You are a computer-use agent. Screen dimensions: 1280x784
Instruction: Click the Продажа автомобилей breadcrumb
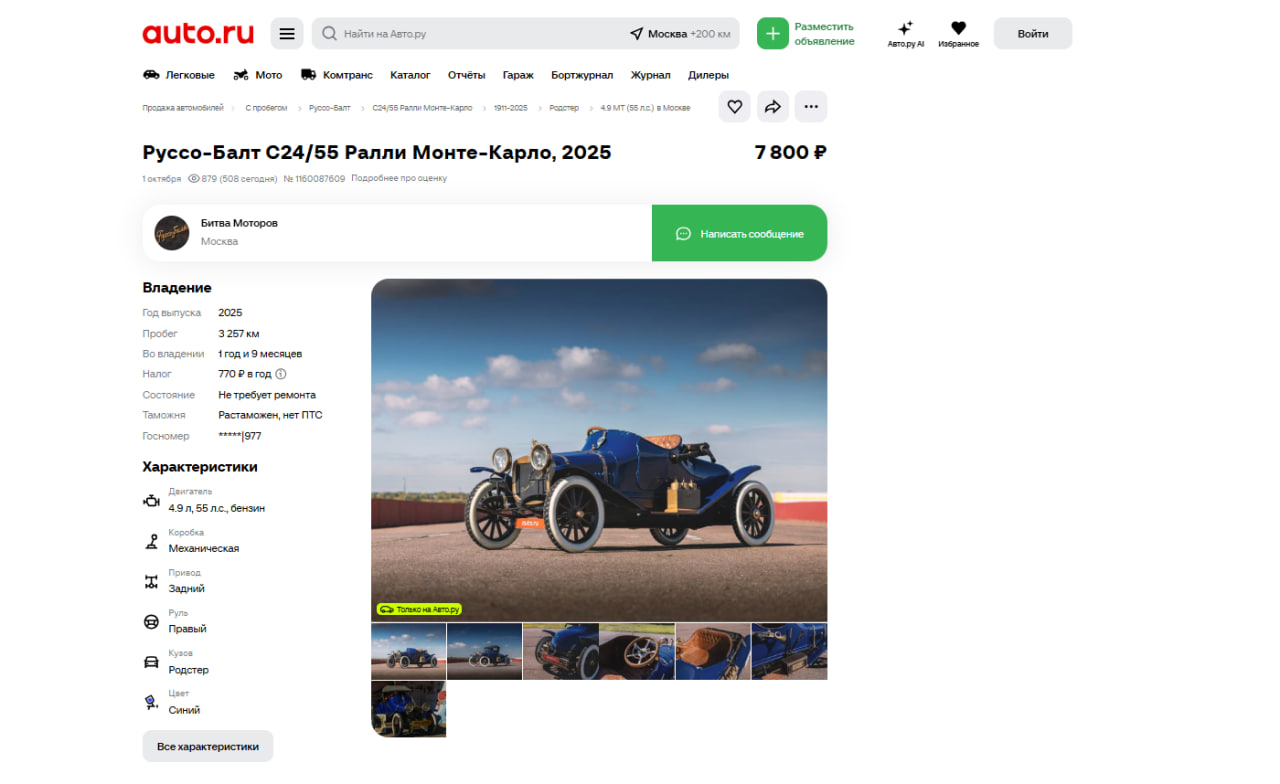point(183,108)
